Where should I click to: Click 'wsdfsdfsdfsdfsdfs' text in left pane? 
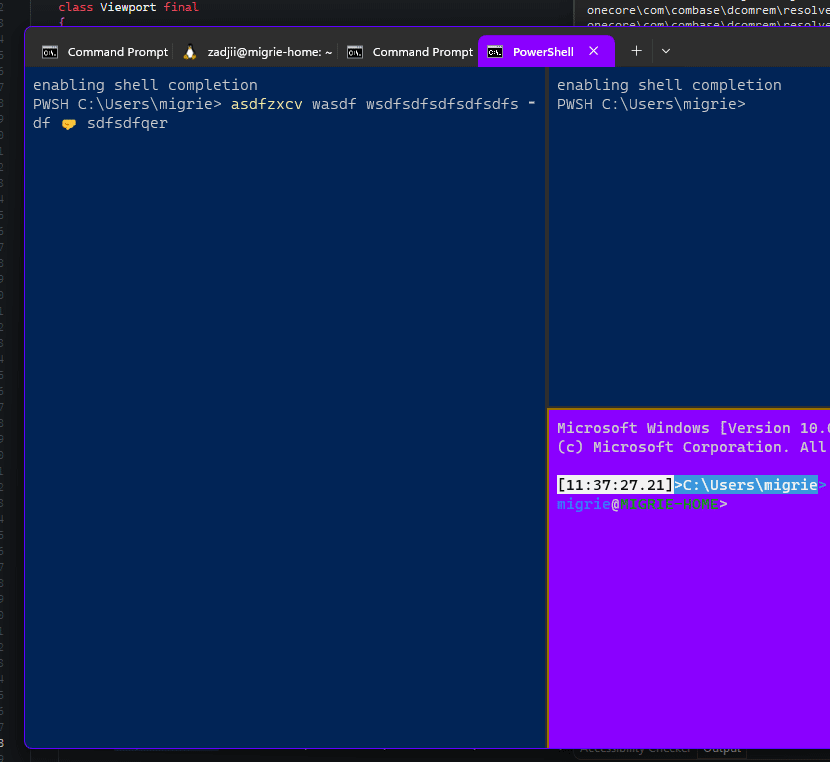pyautogui.click(x=442, y=104)
